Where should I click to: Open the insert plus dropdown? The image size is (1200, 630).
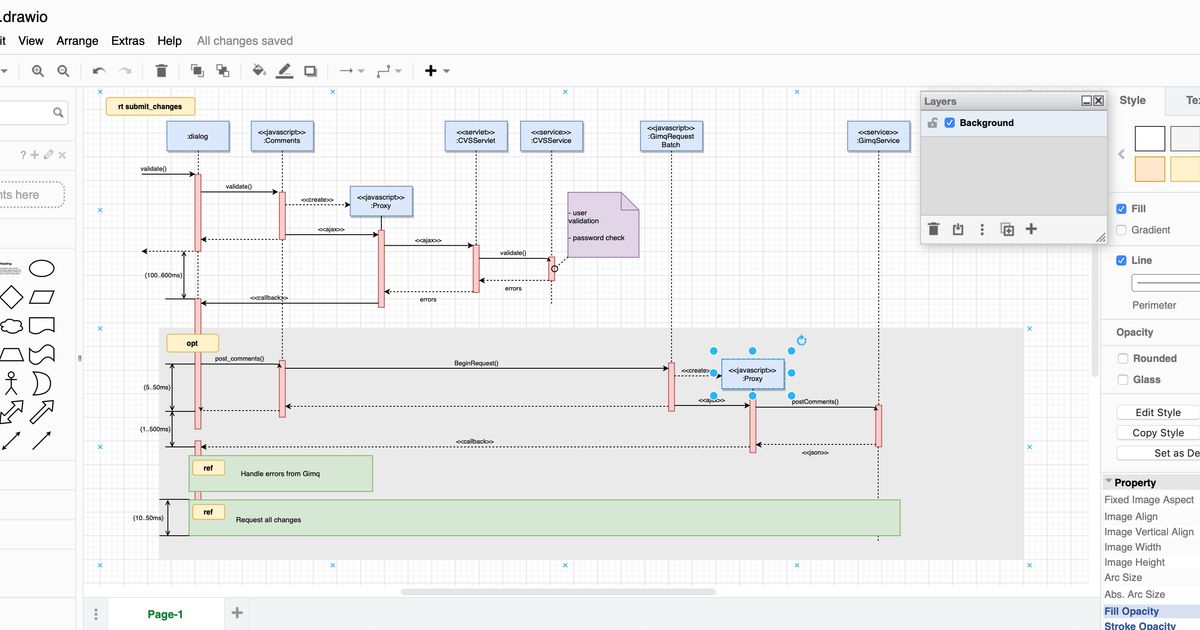point(437,71)
